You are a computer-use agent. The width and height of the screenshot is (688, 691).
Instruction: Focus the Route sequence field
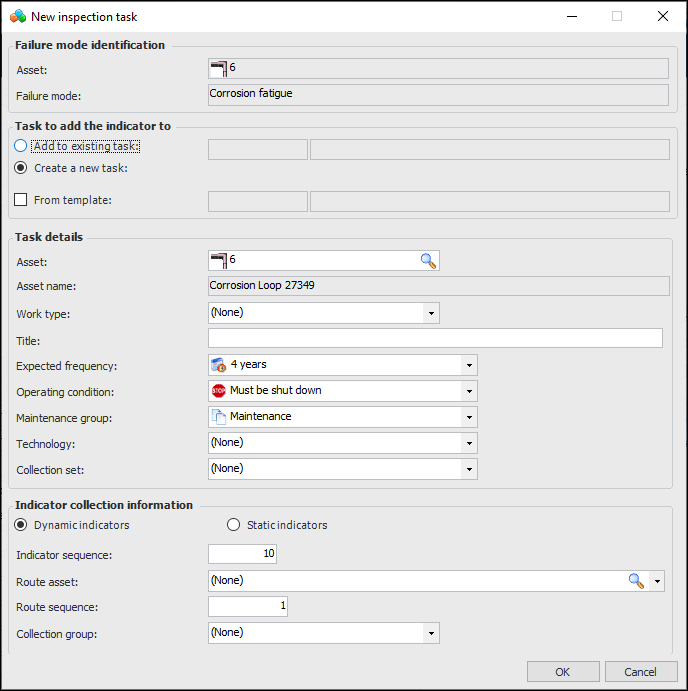[248, 606]
